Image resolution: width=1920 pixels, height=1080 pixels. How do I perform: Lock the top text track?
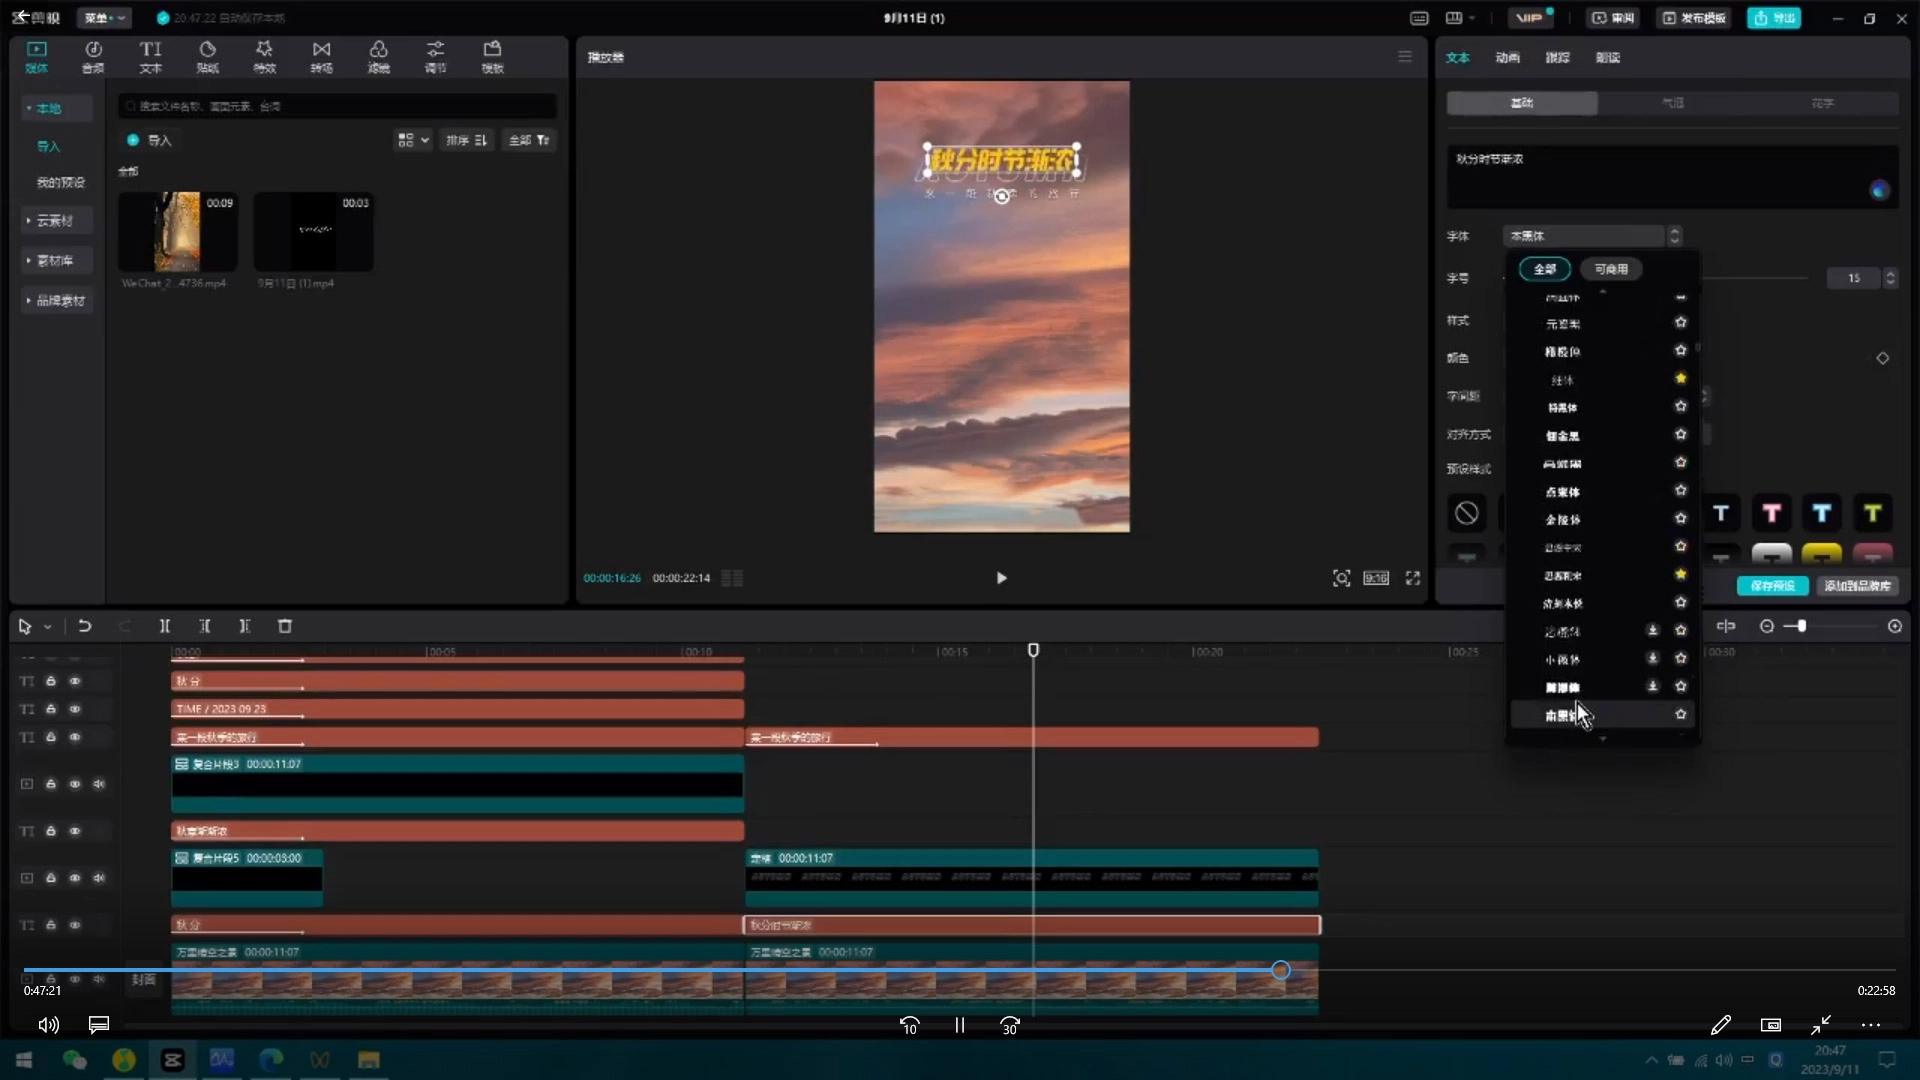click(51, 681)
